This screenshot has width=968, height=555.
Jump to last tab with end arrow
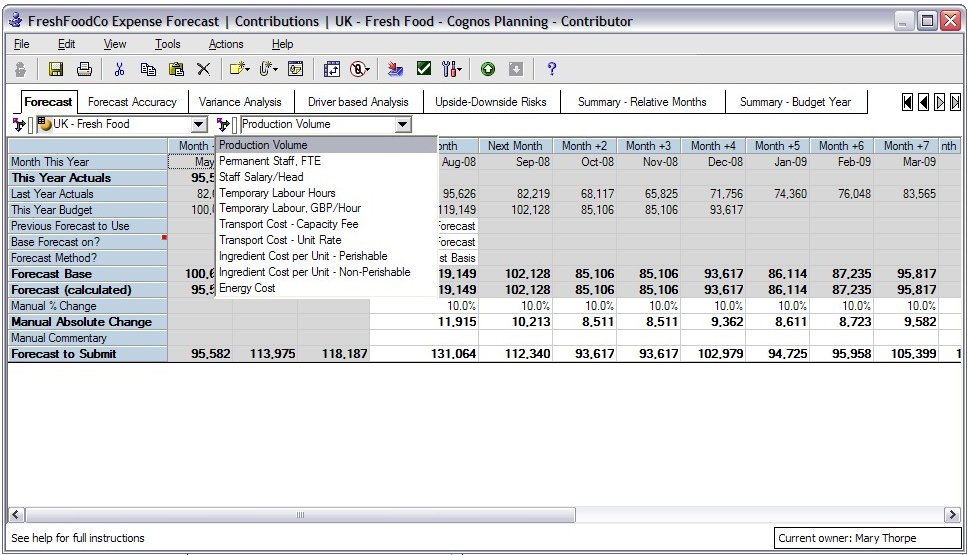pos(955,102)
